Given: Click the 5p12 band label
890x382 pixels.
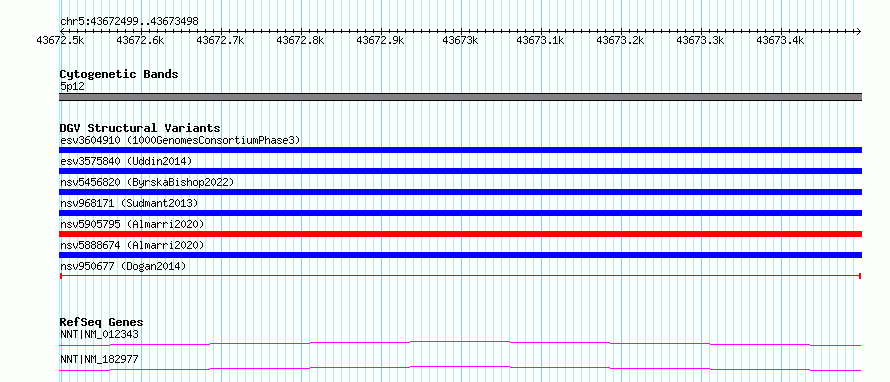Looking at the screenshot, I should 72,87.
